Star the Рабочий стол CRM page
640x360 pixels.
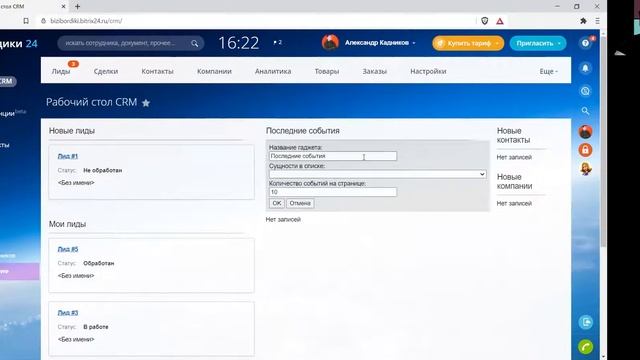[x=146, y=103]
